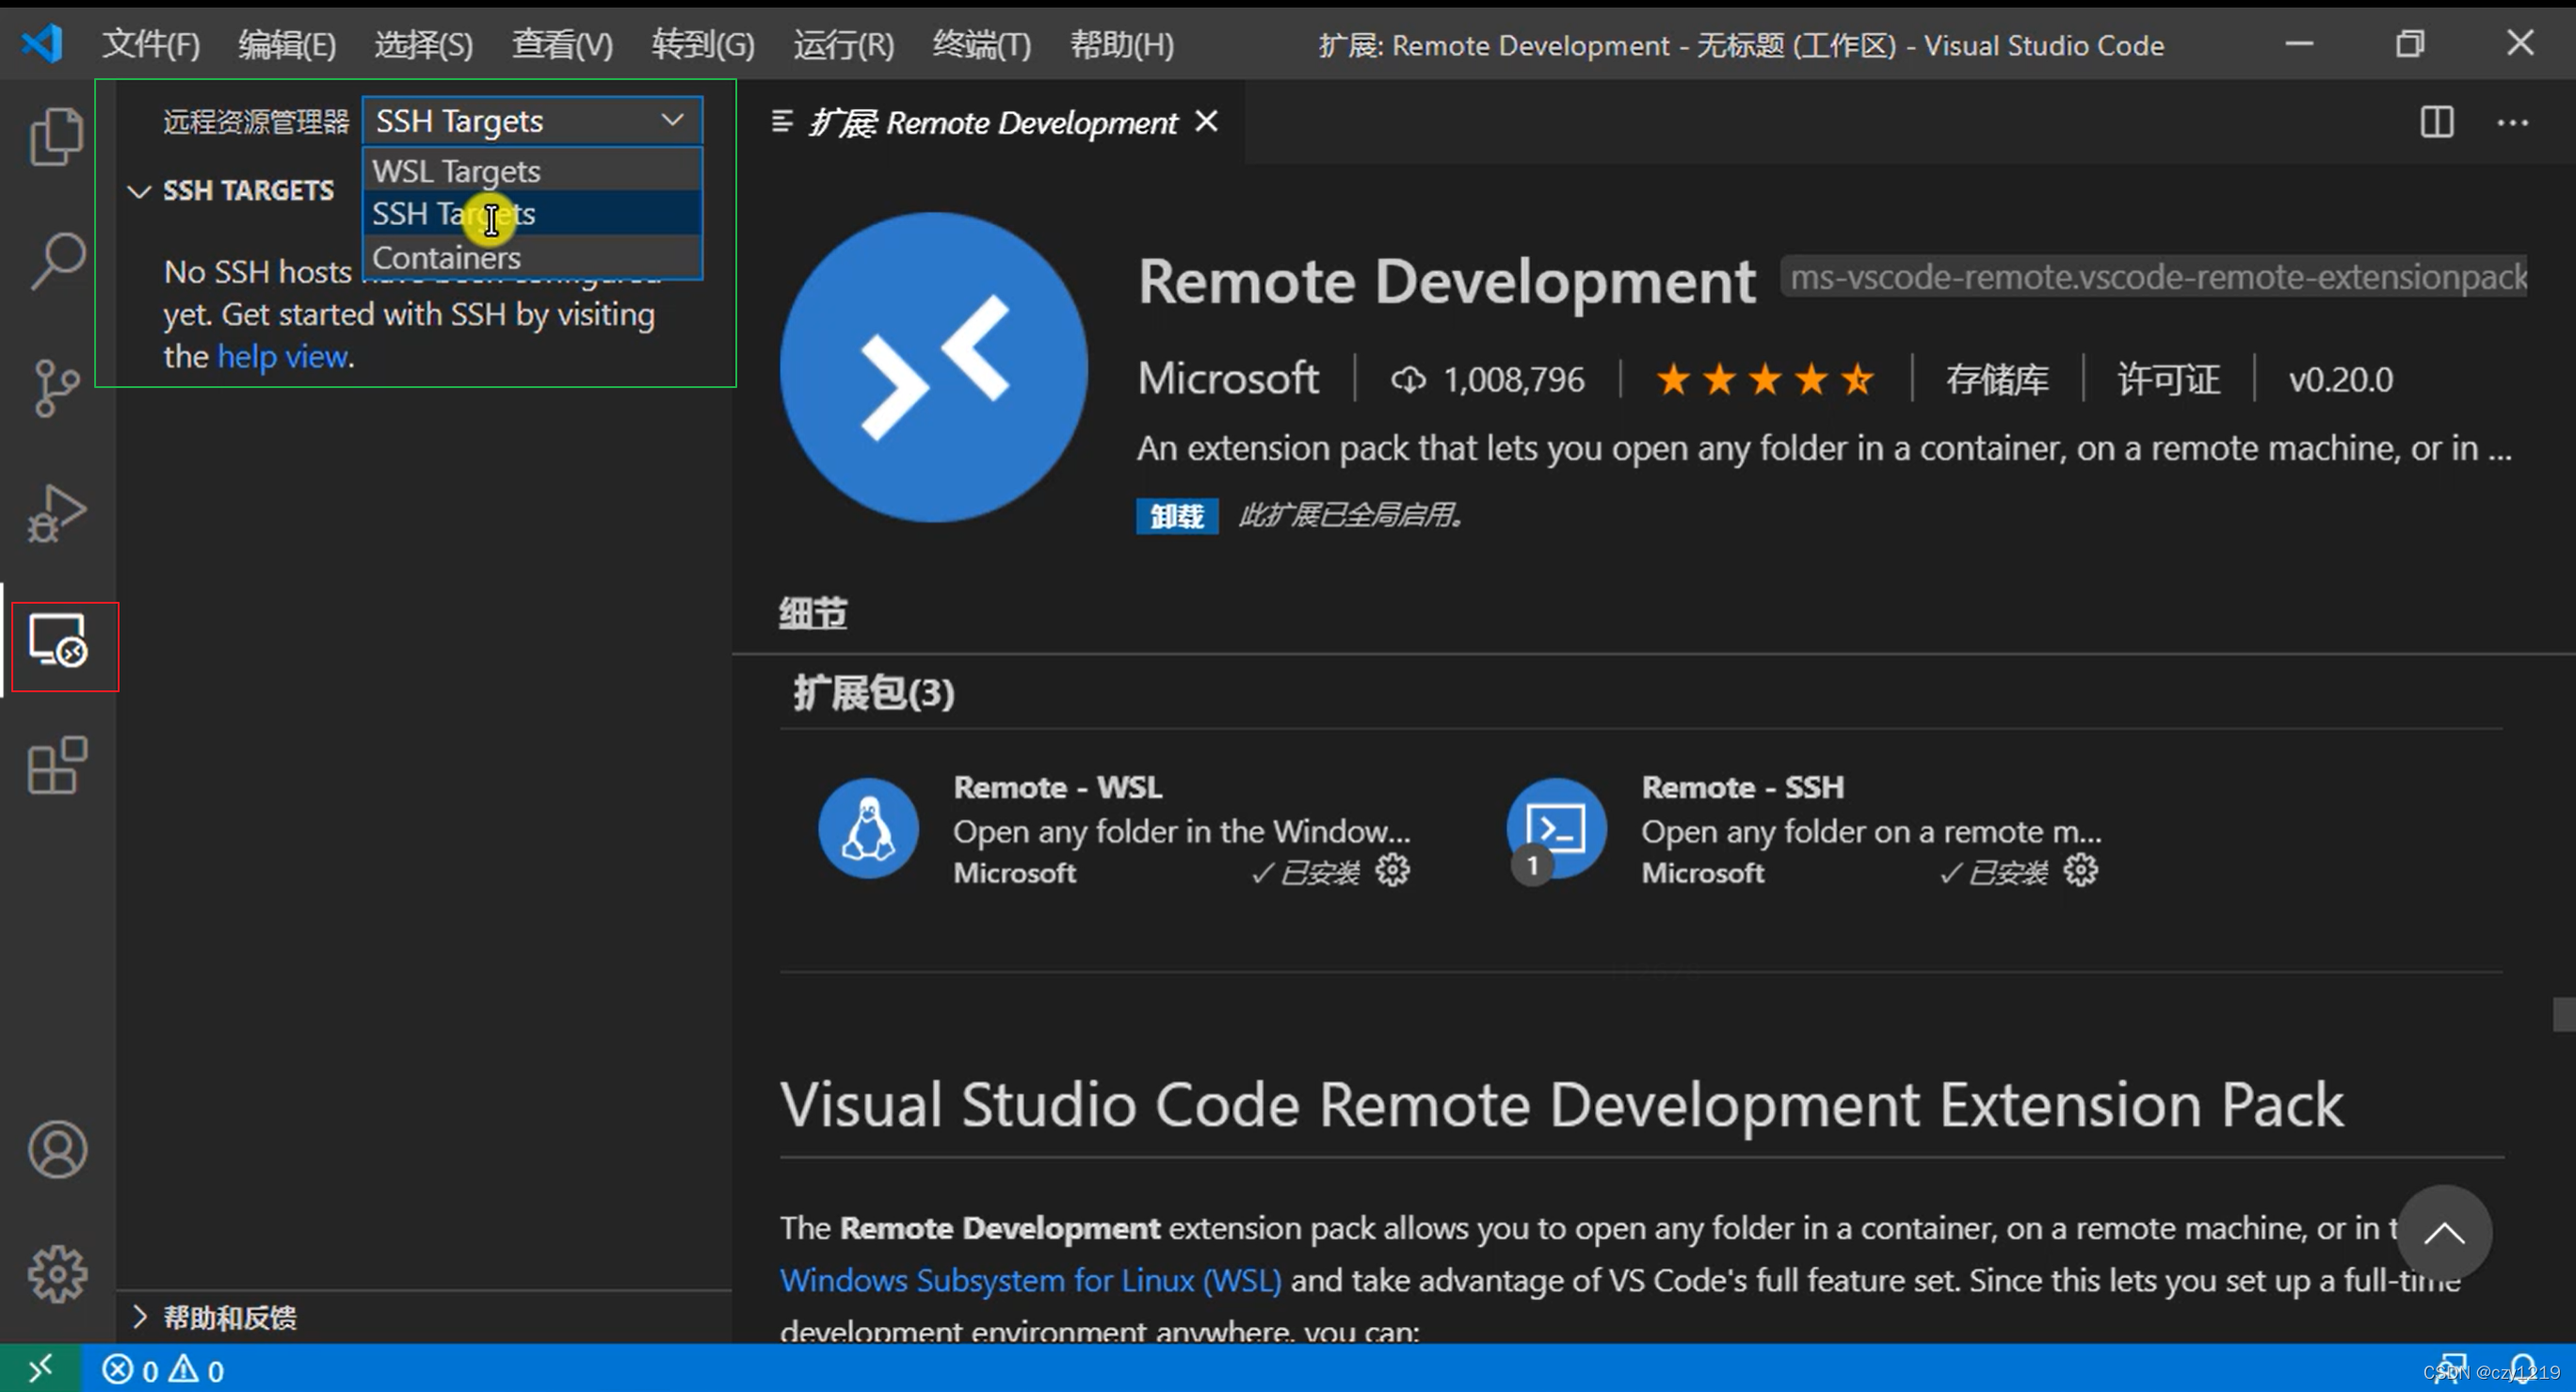Click the 卸载 uninstall button
2576x1392 pixels.
coord(1176,516)
